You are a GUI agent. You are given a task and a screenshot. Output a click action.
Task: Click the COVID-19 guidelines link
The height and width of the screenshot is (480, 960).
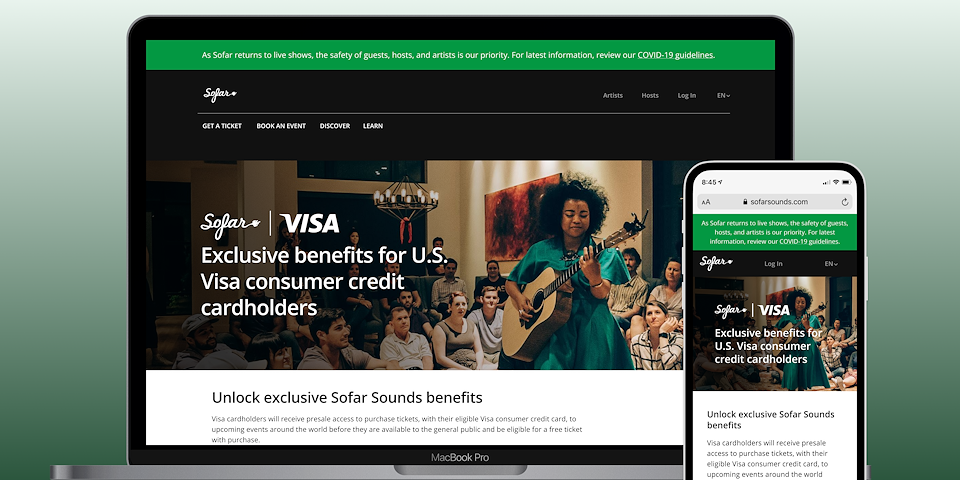675,55
